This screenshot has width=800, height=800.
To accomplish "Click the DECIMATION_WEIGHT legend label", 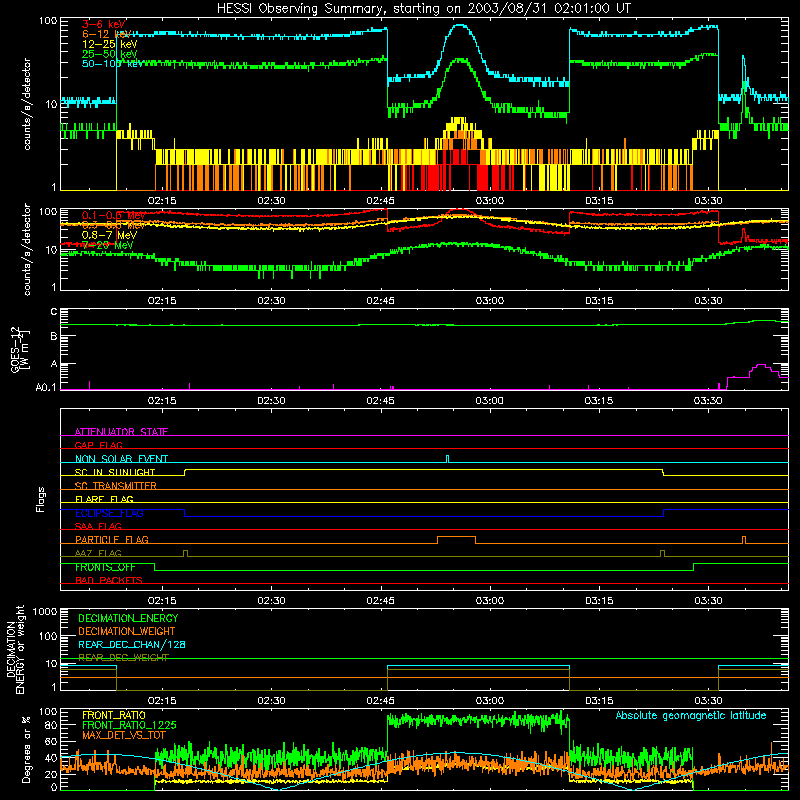I will (x=127, y=631).
